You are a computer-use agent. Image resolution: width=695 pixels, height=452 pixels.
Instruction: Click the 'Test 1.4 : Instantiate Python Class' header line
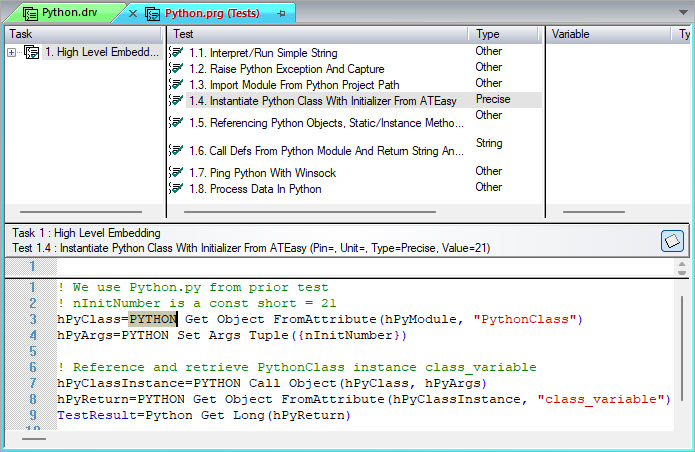click(x=251, y=248)
